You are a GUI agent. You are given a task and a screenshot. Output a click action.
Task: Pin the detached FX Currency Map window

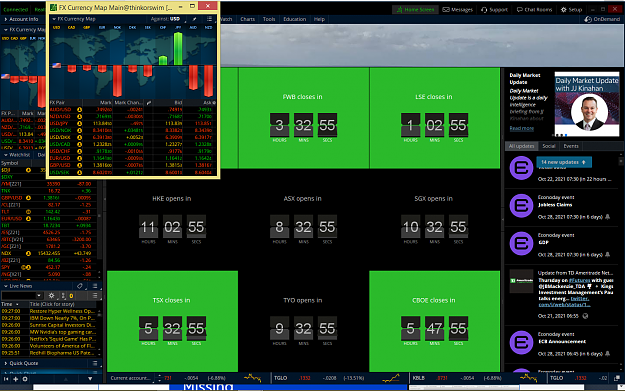[x=194, y=19]
